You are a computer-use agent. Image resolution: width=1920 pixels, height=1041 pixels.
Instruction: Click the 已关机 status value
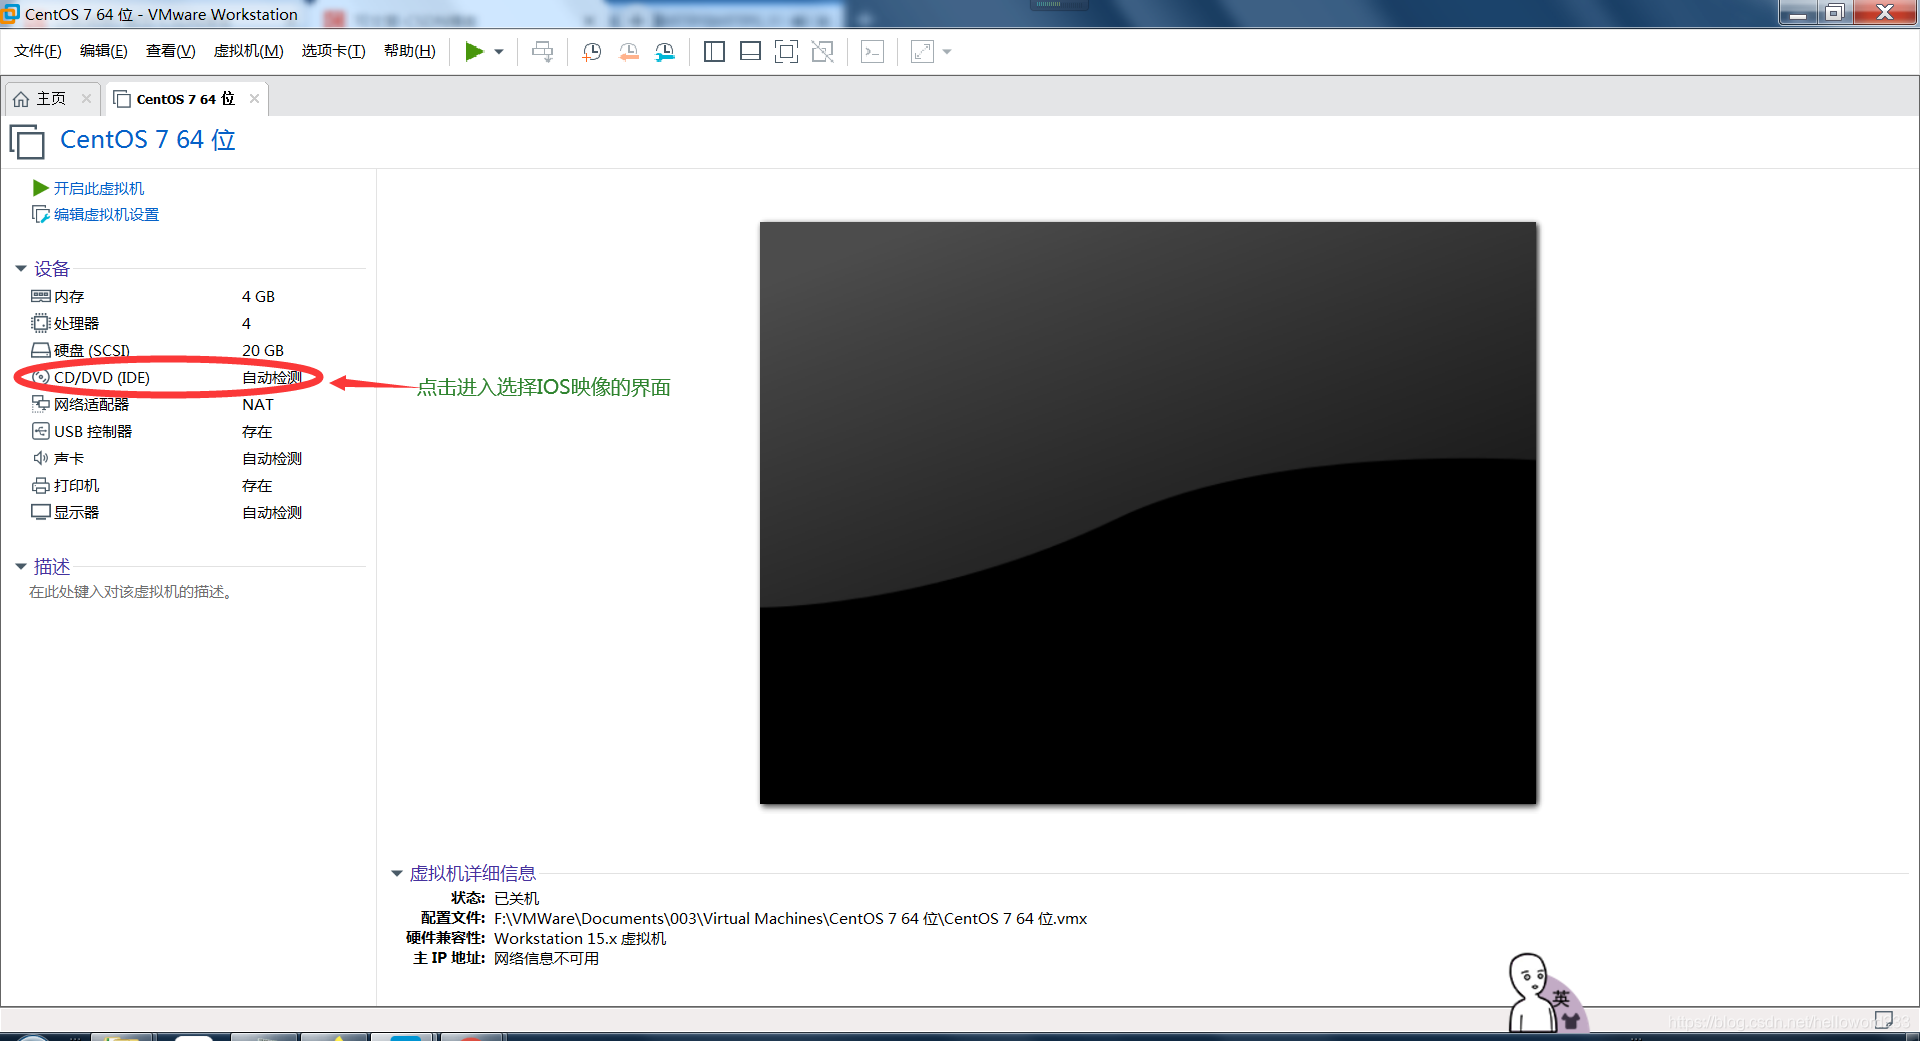click(516, 899)
